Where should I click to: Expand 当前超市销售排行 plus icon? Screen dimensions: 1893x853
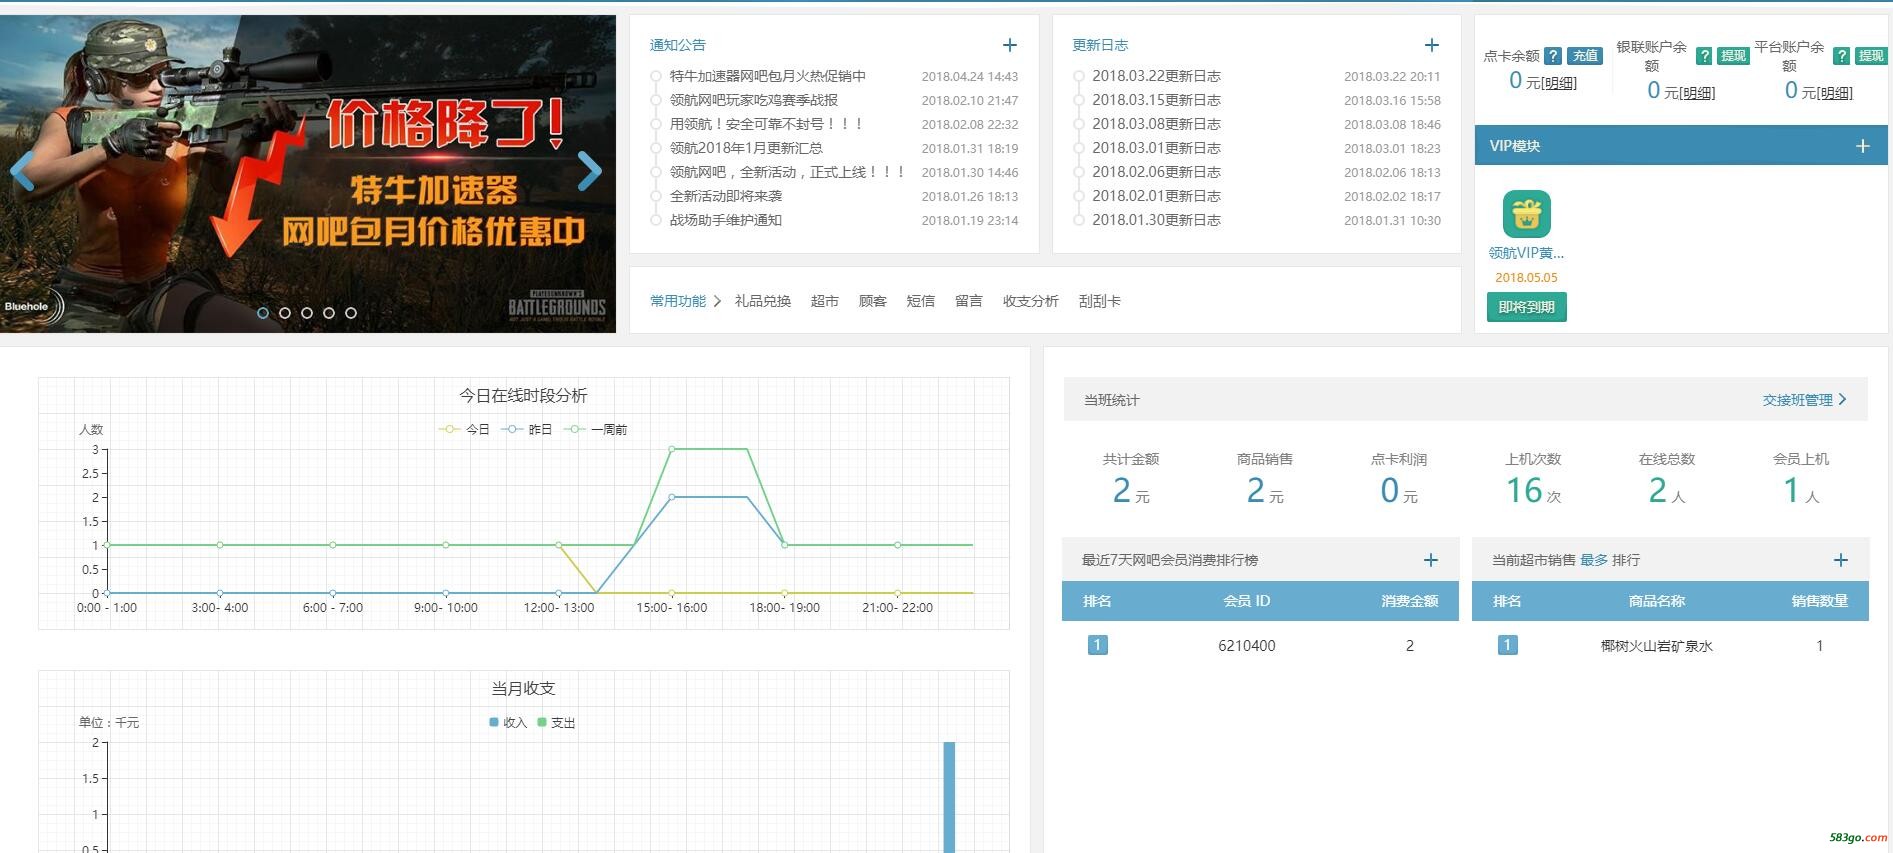coord(1841,560)
